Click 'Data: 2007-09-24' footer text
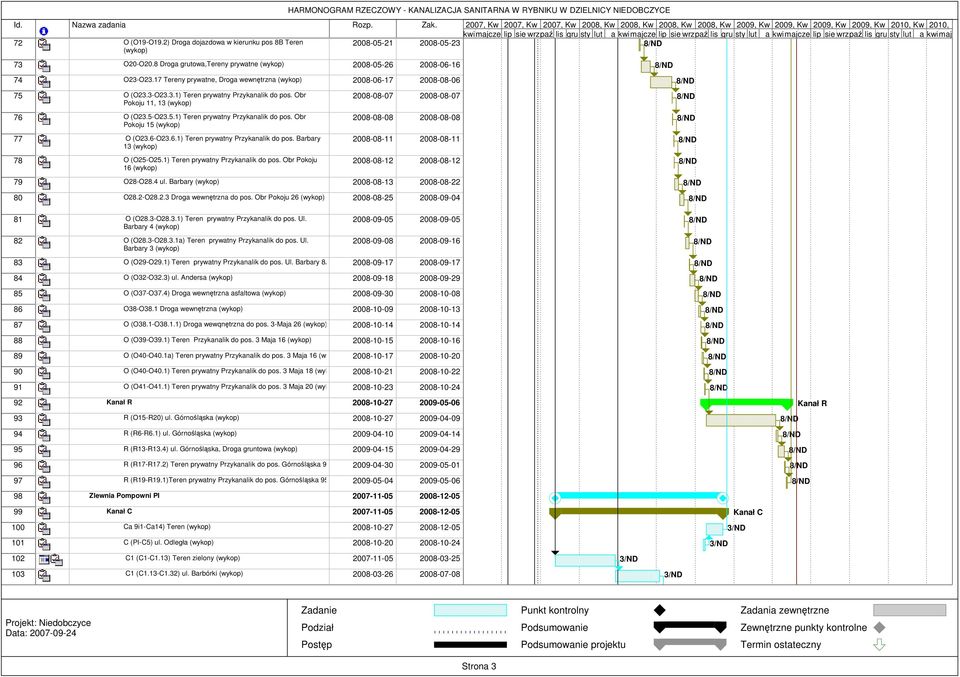 coord(41,634)
